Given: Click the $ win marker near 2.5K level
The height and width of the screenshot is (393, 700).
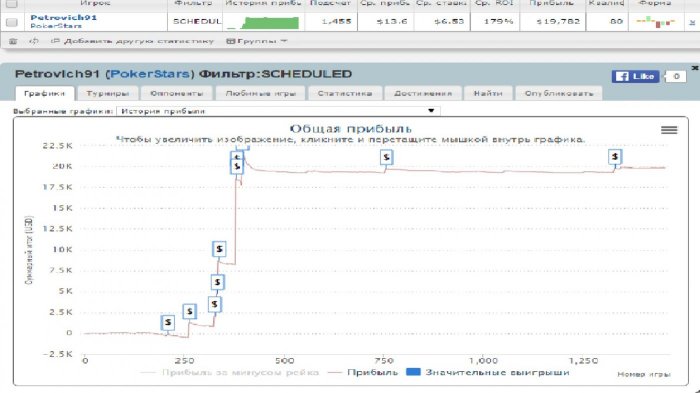Looking at the screenshot, I should 189,311.
